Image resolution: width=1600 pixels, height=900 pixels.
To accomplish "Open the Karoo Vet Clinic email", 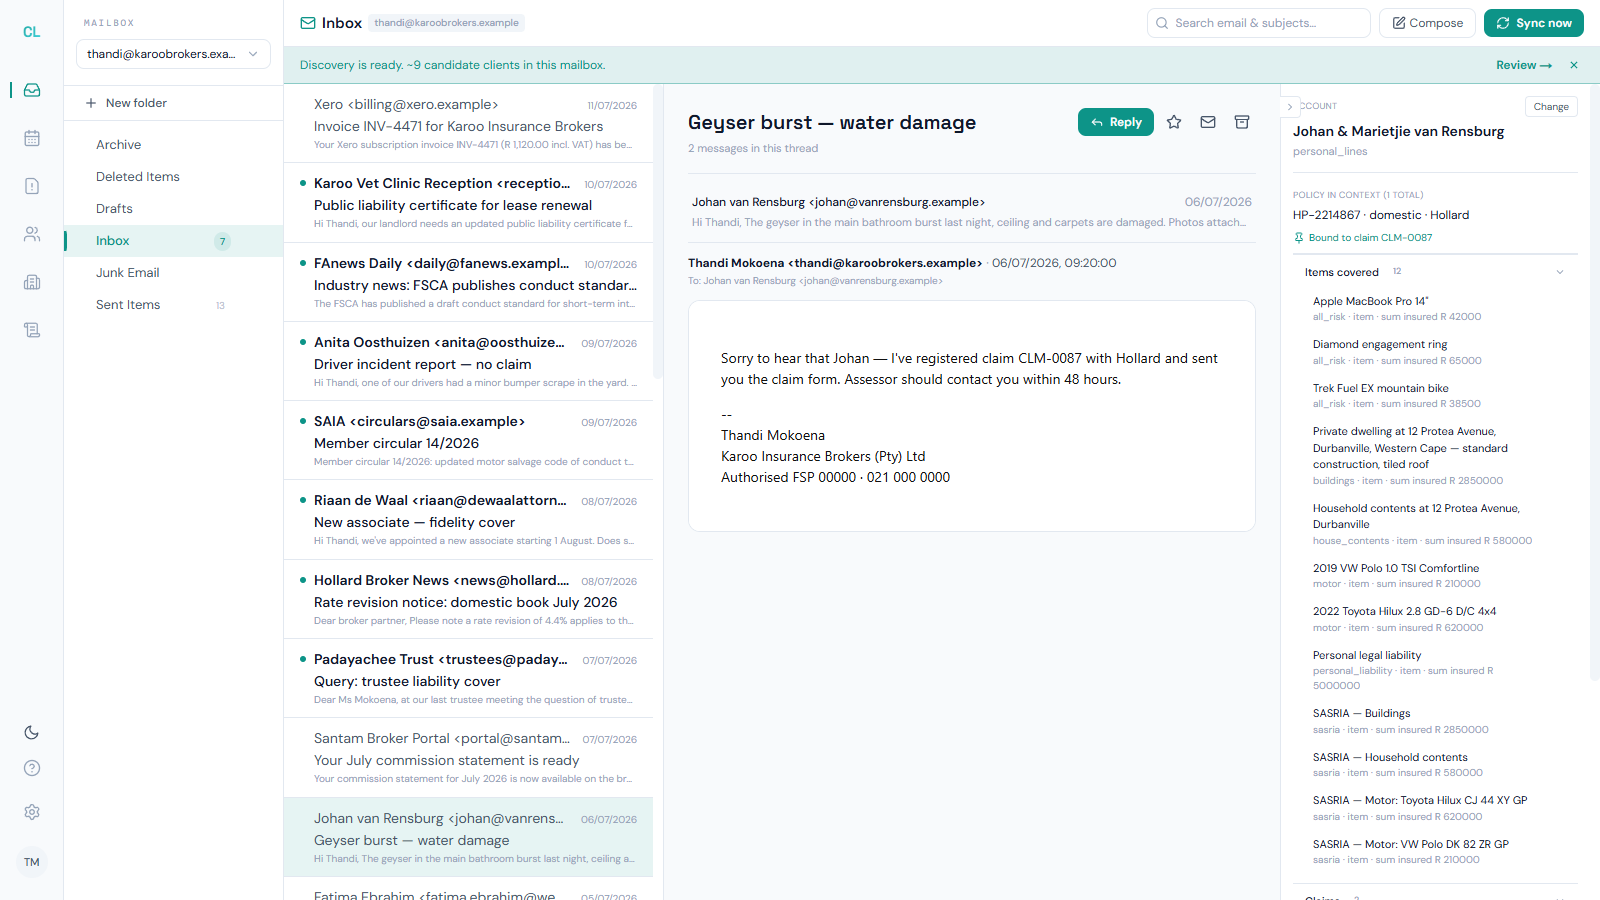I will (x=468, y=203).
